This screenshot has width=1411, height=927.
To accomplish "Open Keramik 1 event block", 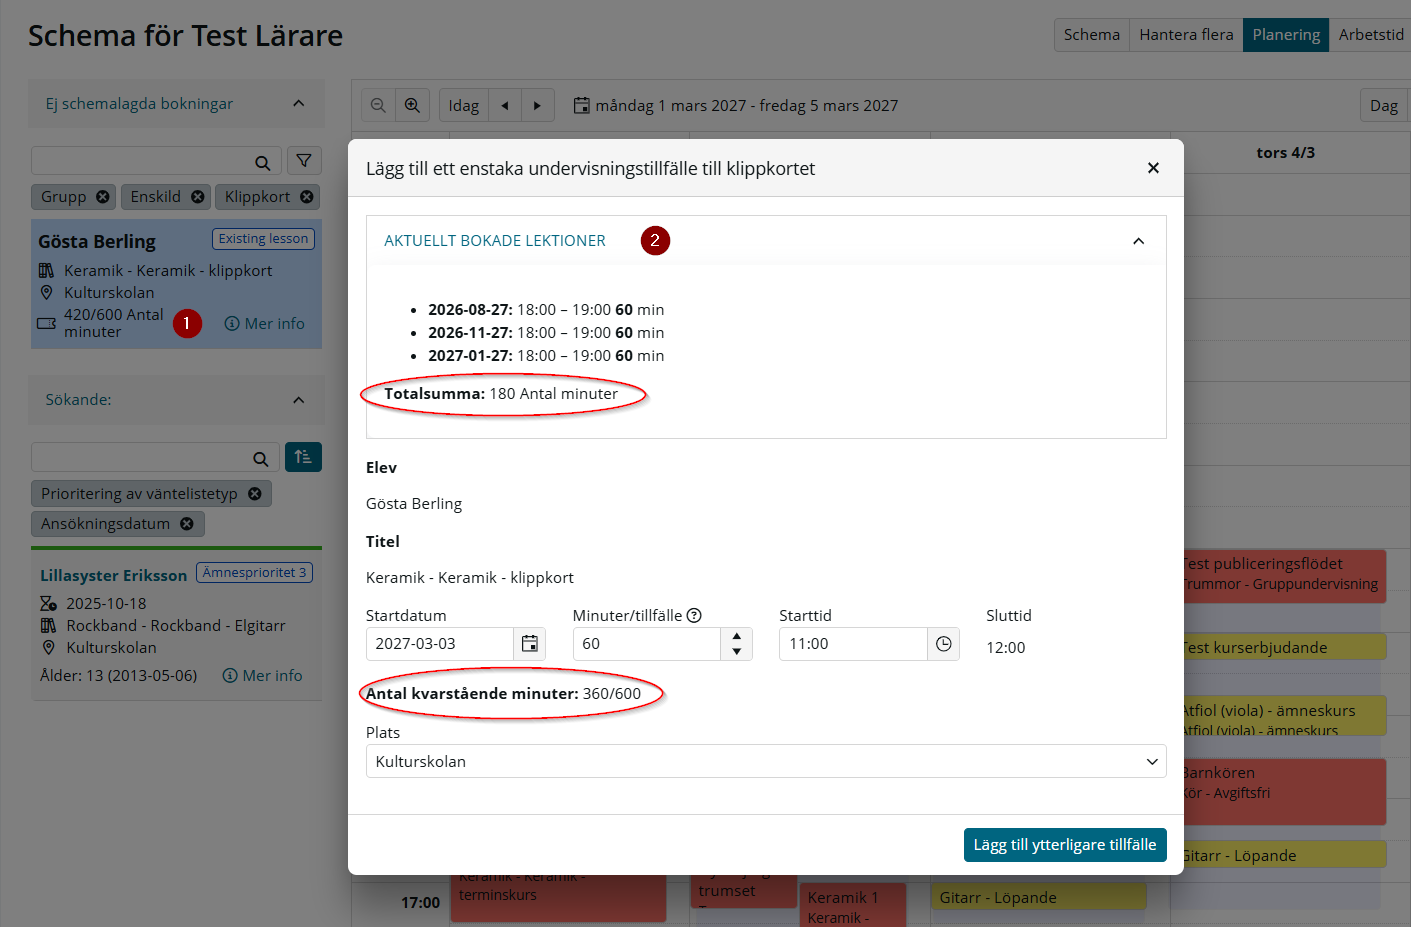I will (853, 905).
